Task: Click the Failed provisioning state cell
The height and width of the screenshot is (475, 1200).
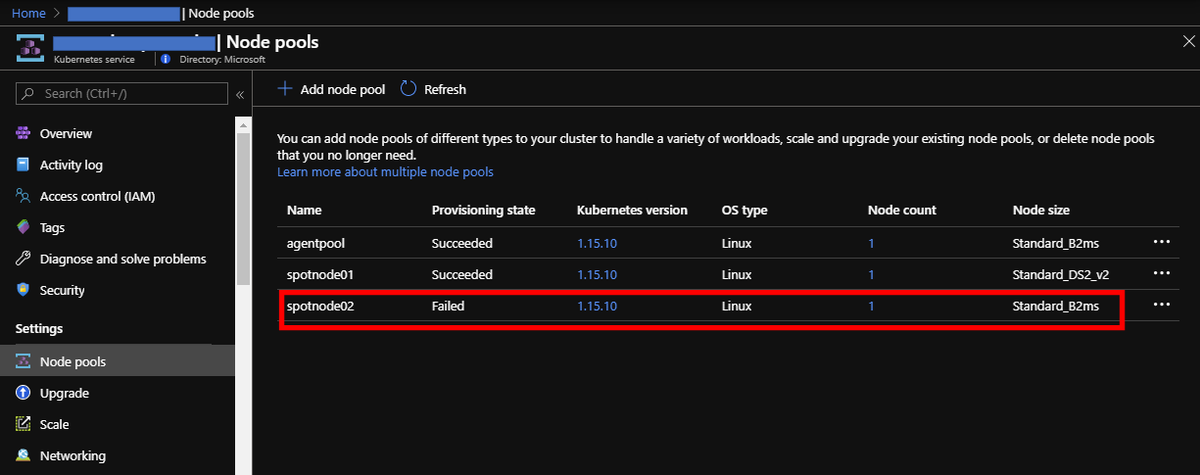Action: [x=448, y=306]
